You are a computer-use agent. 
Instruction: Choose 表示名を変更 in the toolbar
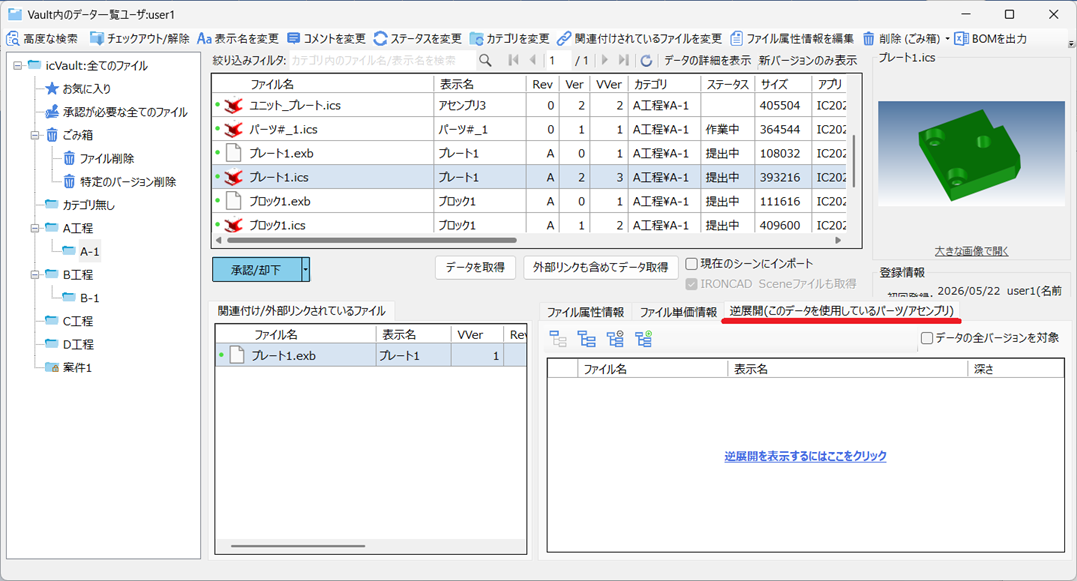click(x=238, y=38)
